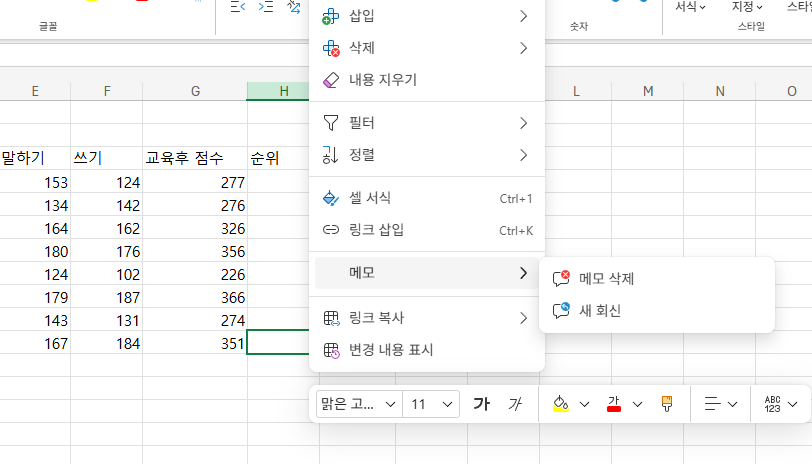This screenshot has height=464, width=812.
Task: Choose 링크 삽입 from the context menu
Action: click(x=427, y=230)
